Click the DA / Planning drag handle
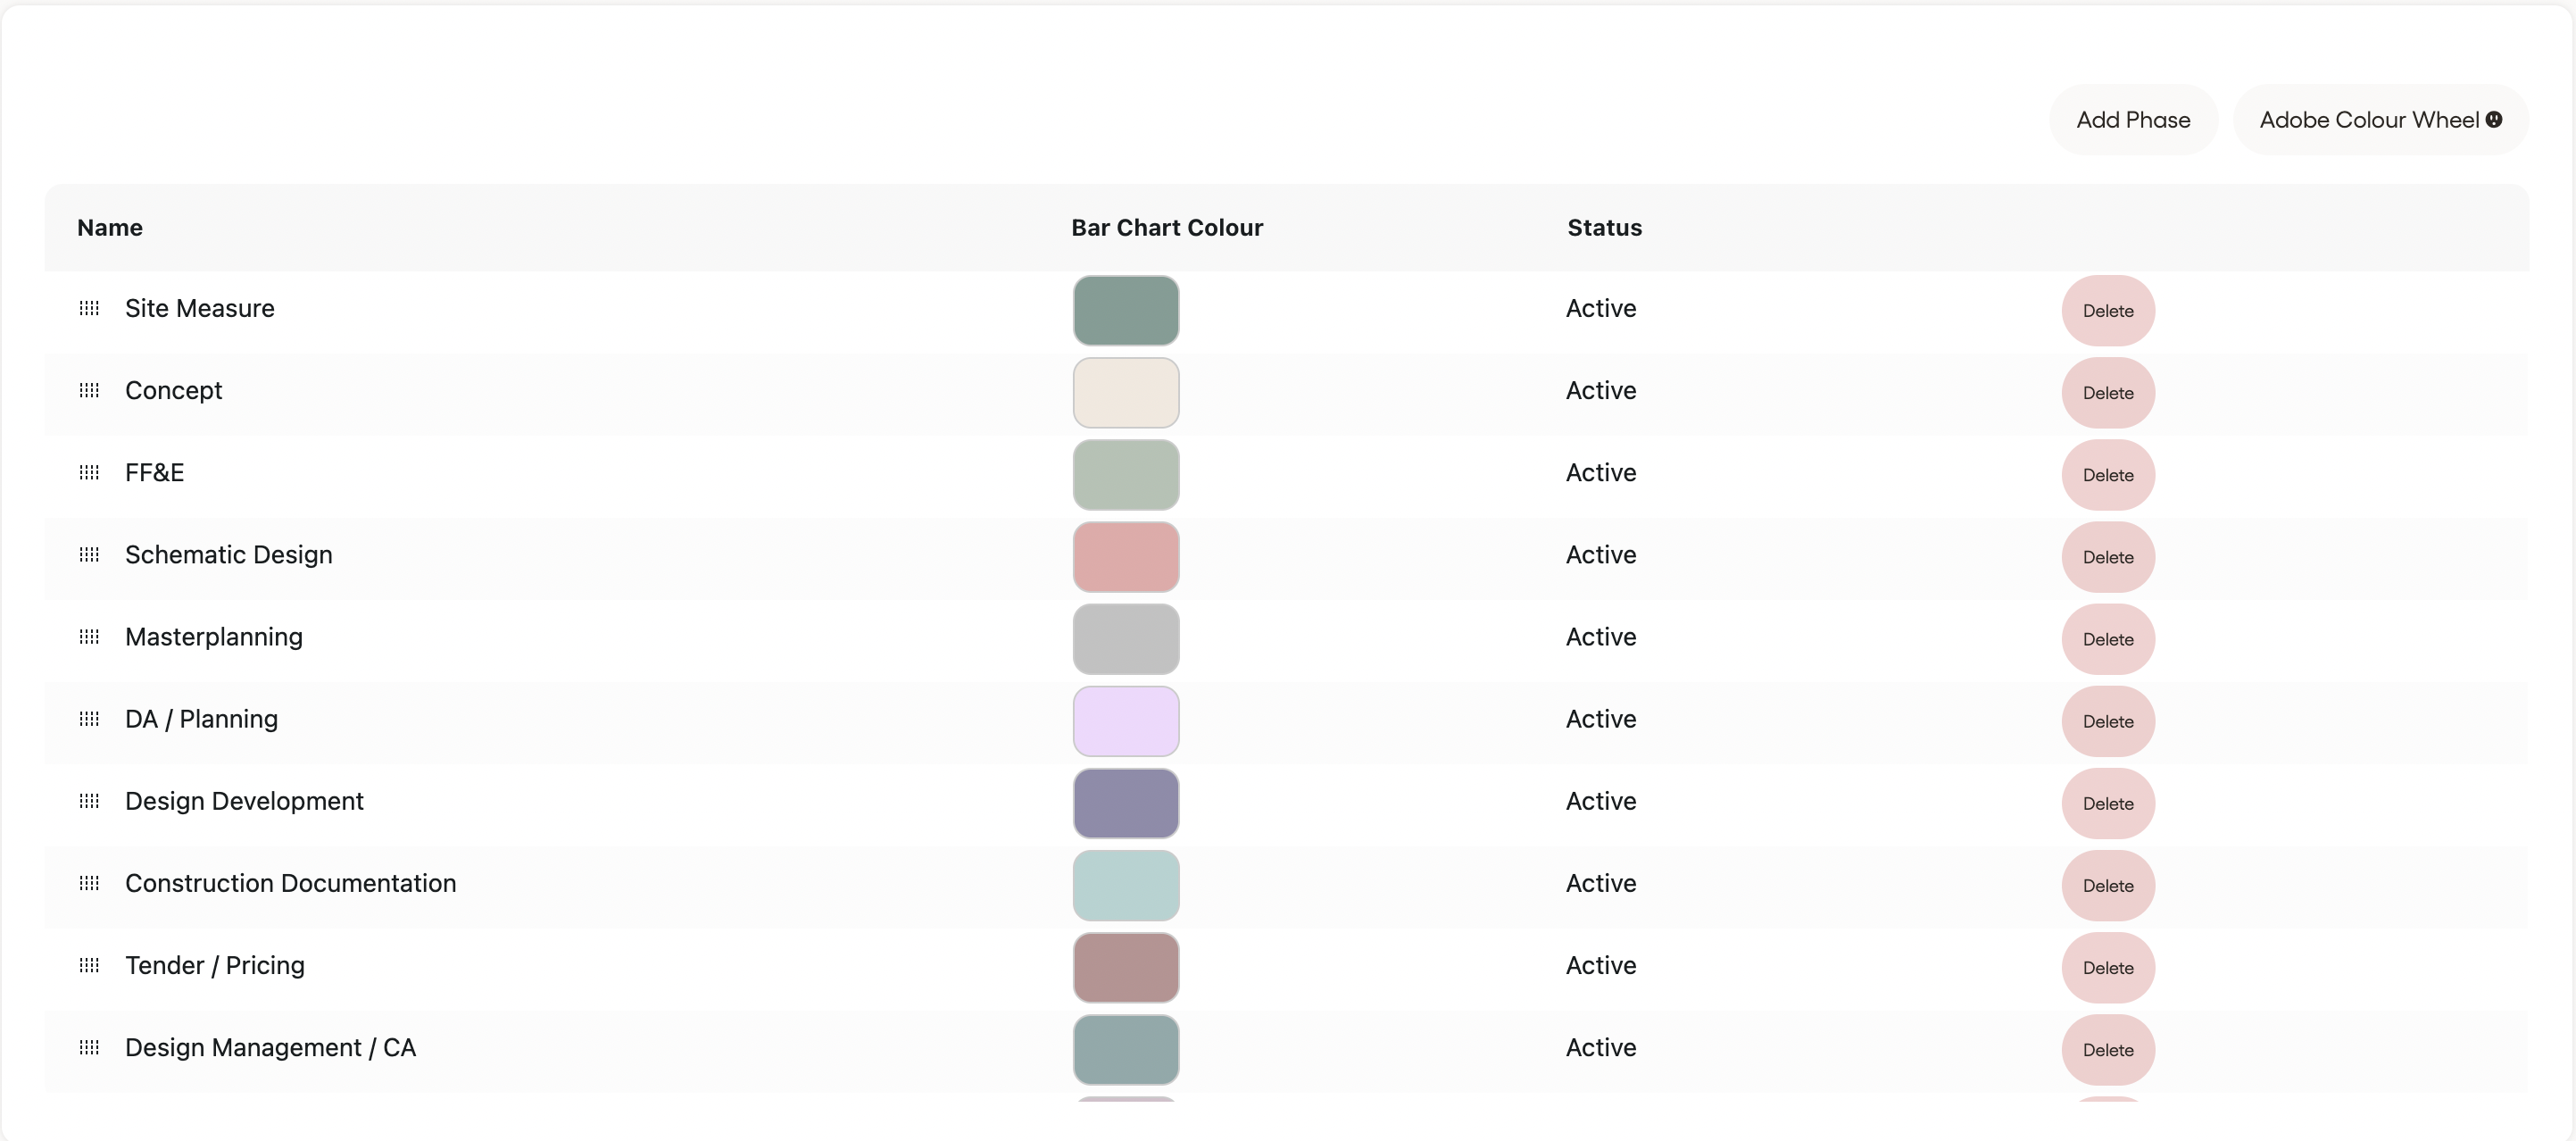The height and width of the screenshot is (1141, 2576). click(x=89, y=718)
